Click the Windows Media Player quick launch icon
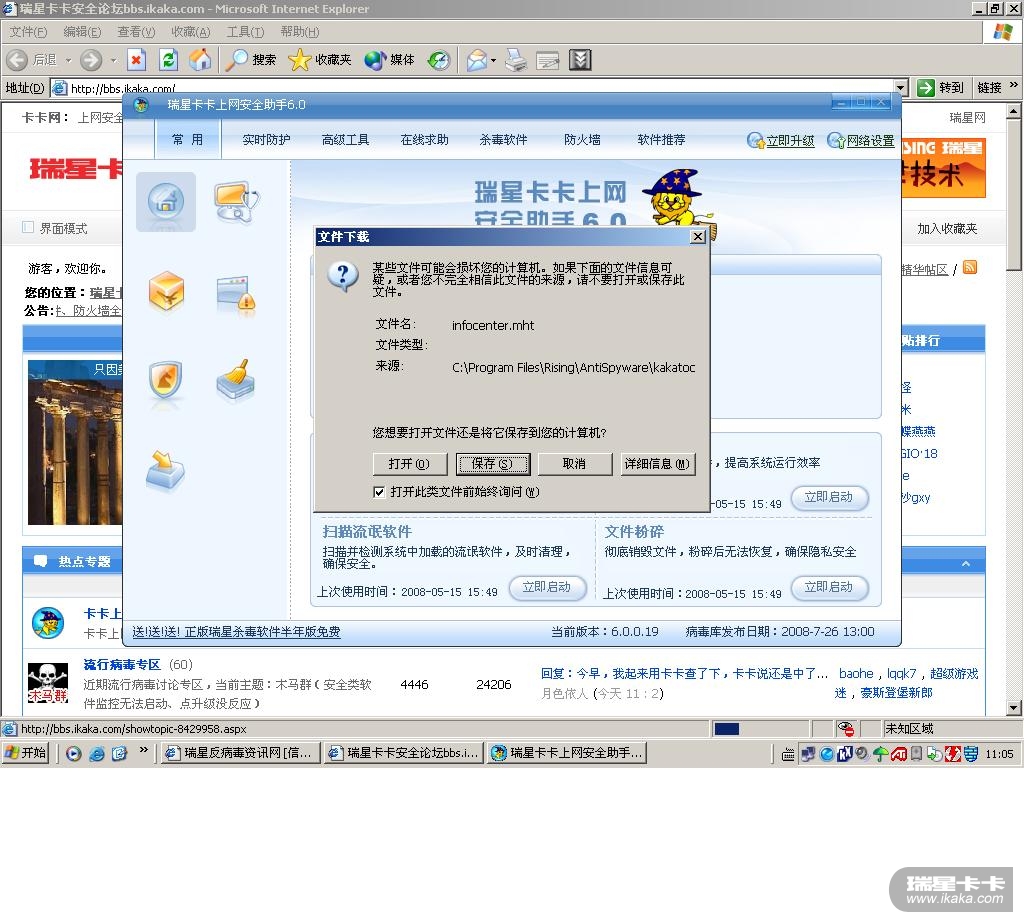 coord(74,754)
